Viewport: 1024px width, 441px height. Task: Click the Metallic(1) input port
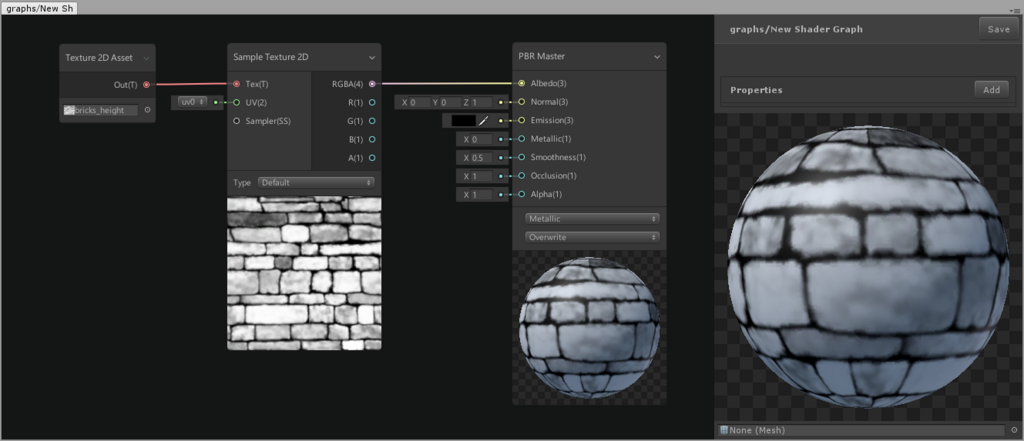tap(521, 139)
